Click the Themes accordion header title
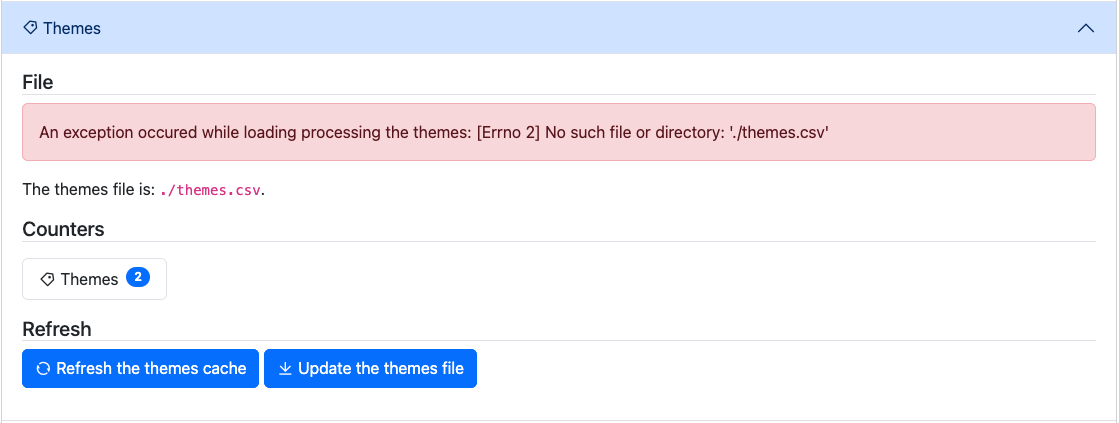Image resolution: width=1119 pixels, height=423 pixels. [x=71, y=28]
